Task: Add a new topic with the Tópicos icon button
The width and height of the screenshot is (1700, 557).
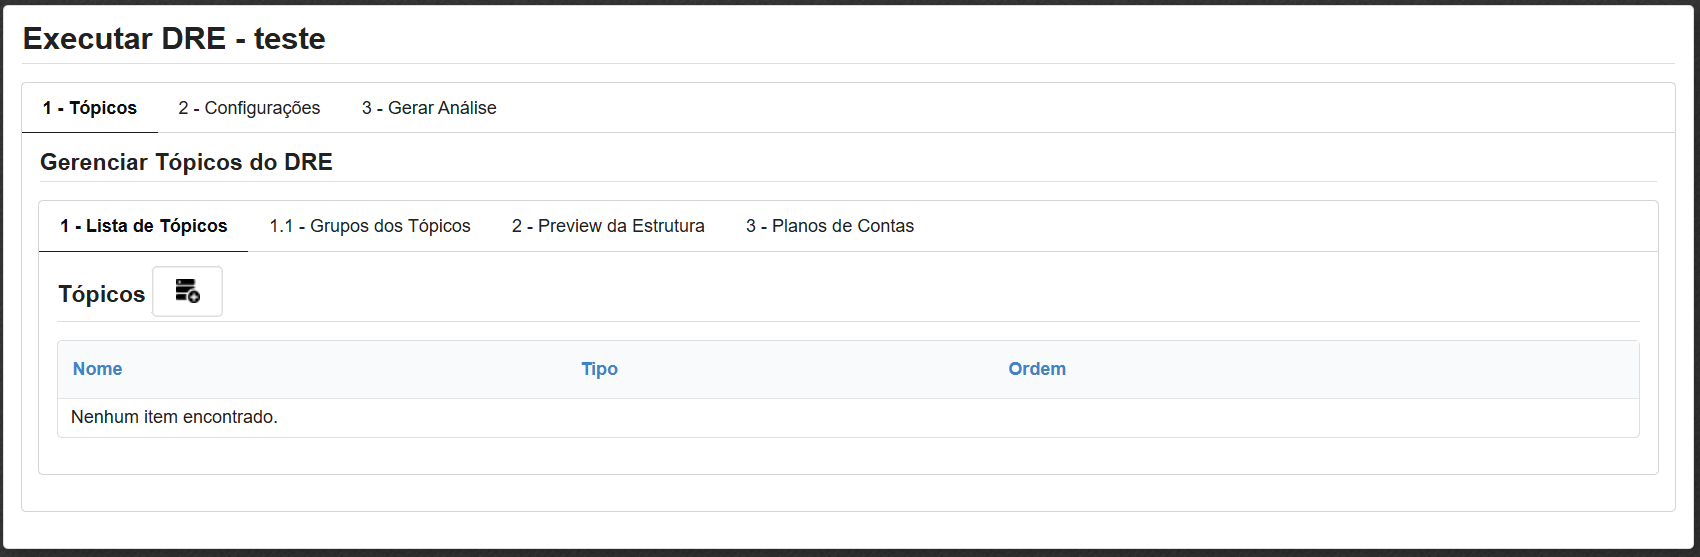Action: 187,291
